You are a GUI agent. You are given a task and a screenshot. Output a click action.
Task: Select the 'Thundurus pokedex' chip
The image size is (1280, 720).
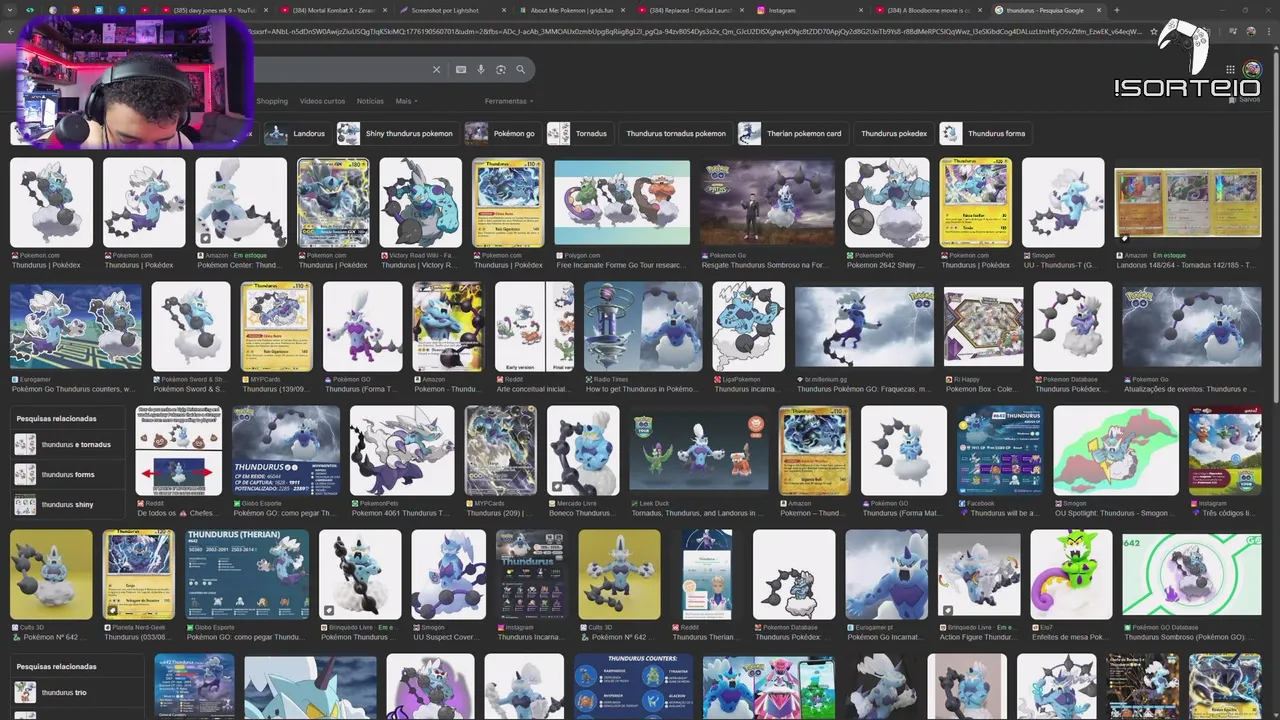(x=894, y=133)
